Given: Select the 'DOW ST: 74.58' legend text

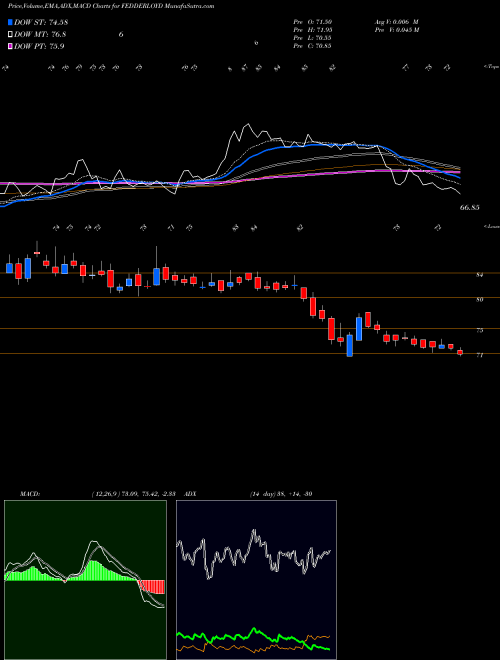Looking at the screenshot, I should pyautogui.click(x=41, y=22).
